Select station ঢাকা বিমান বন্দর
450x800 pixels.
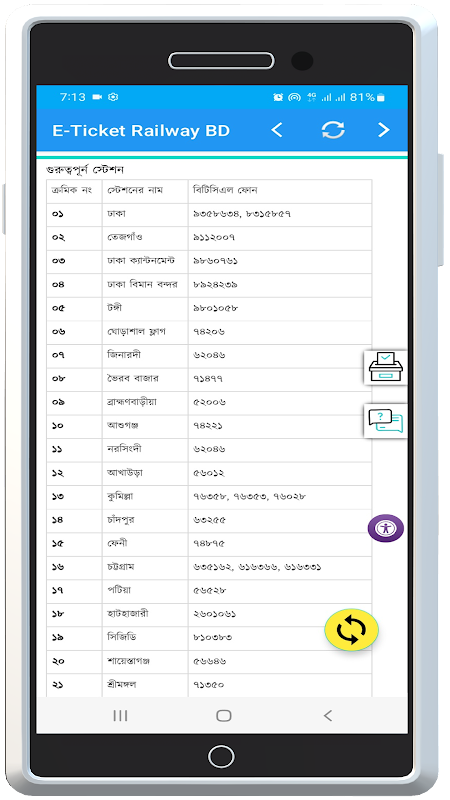[x=142, y=284]
